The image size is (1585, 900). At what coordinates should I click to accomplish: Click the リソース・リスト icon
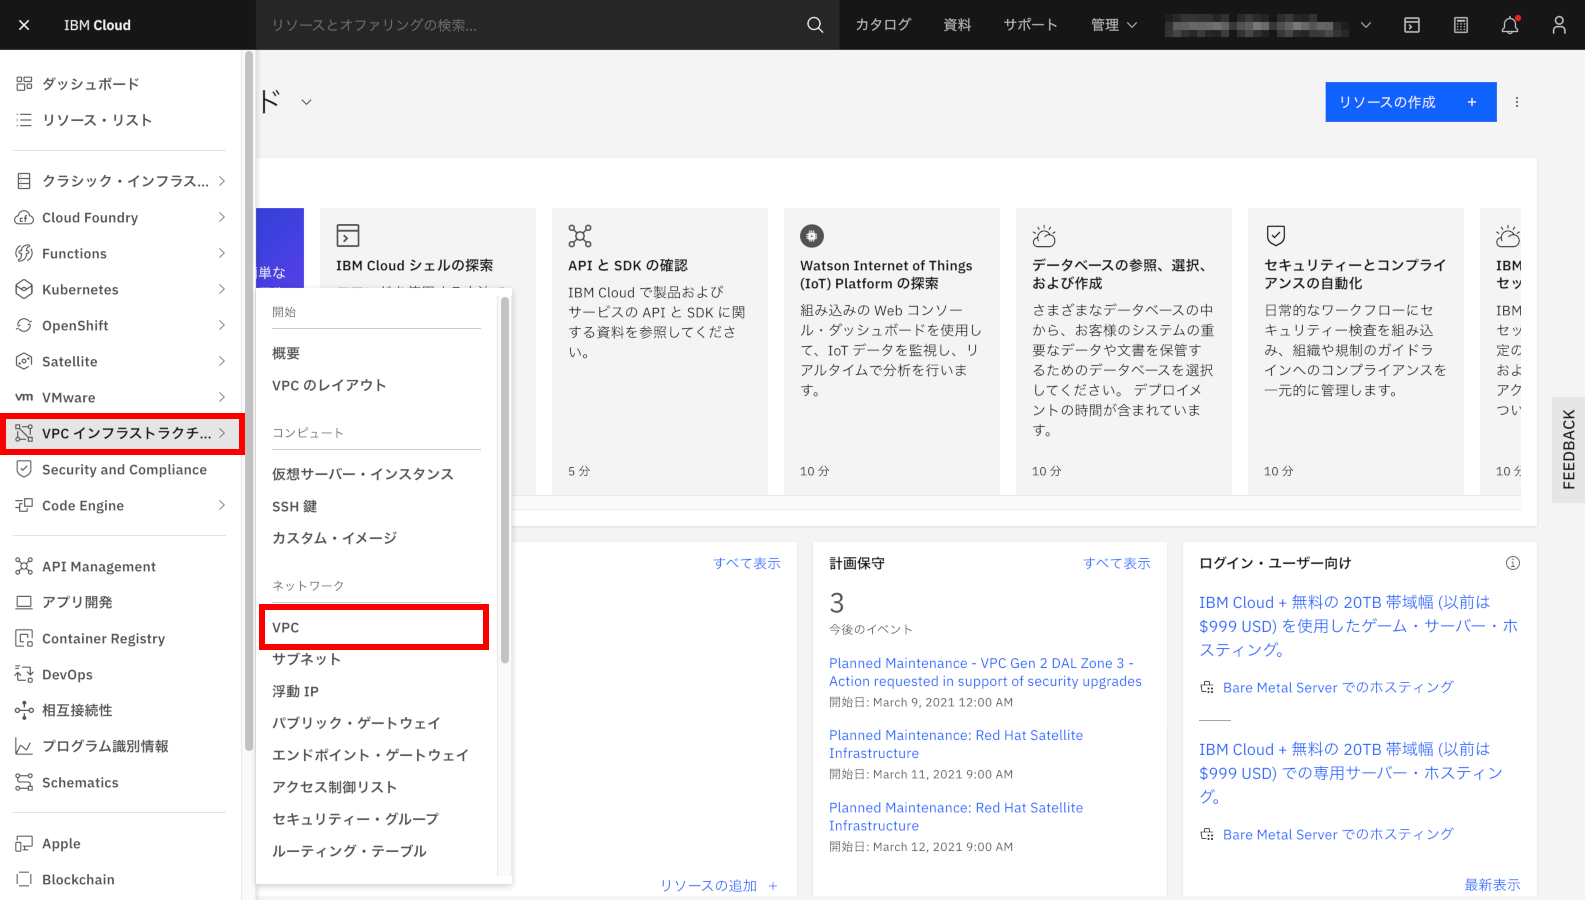(x=24, y=120)
